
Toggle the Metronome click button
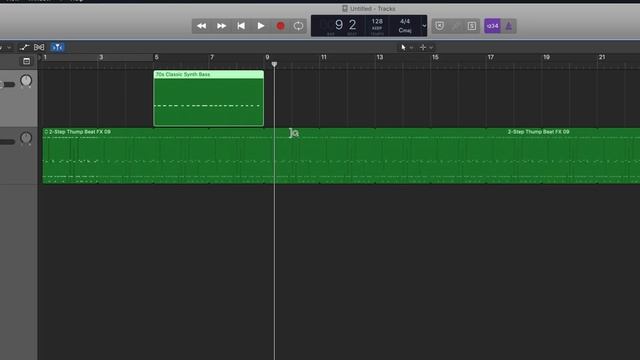509,26
